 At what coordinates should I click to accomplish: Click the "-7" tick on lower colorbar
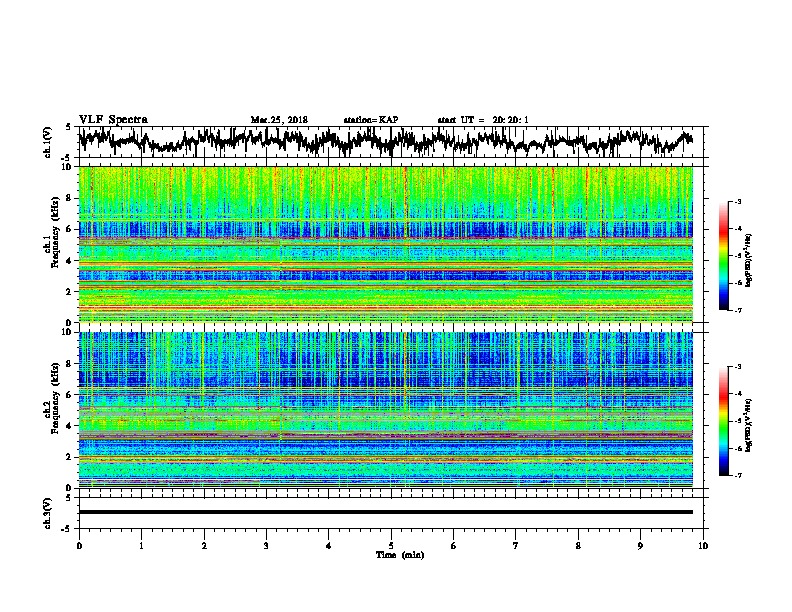pos(737,475)
